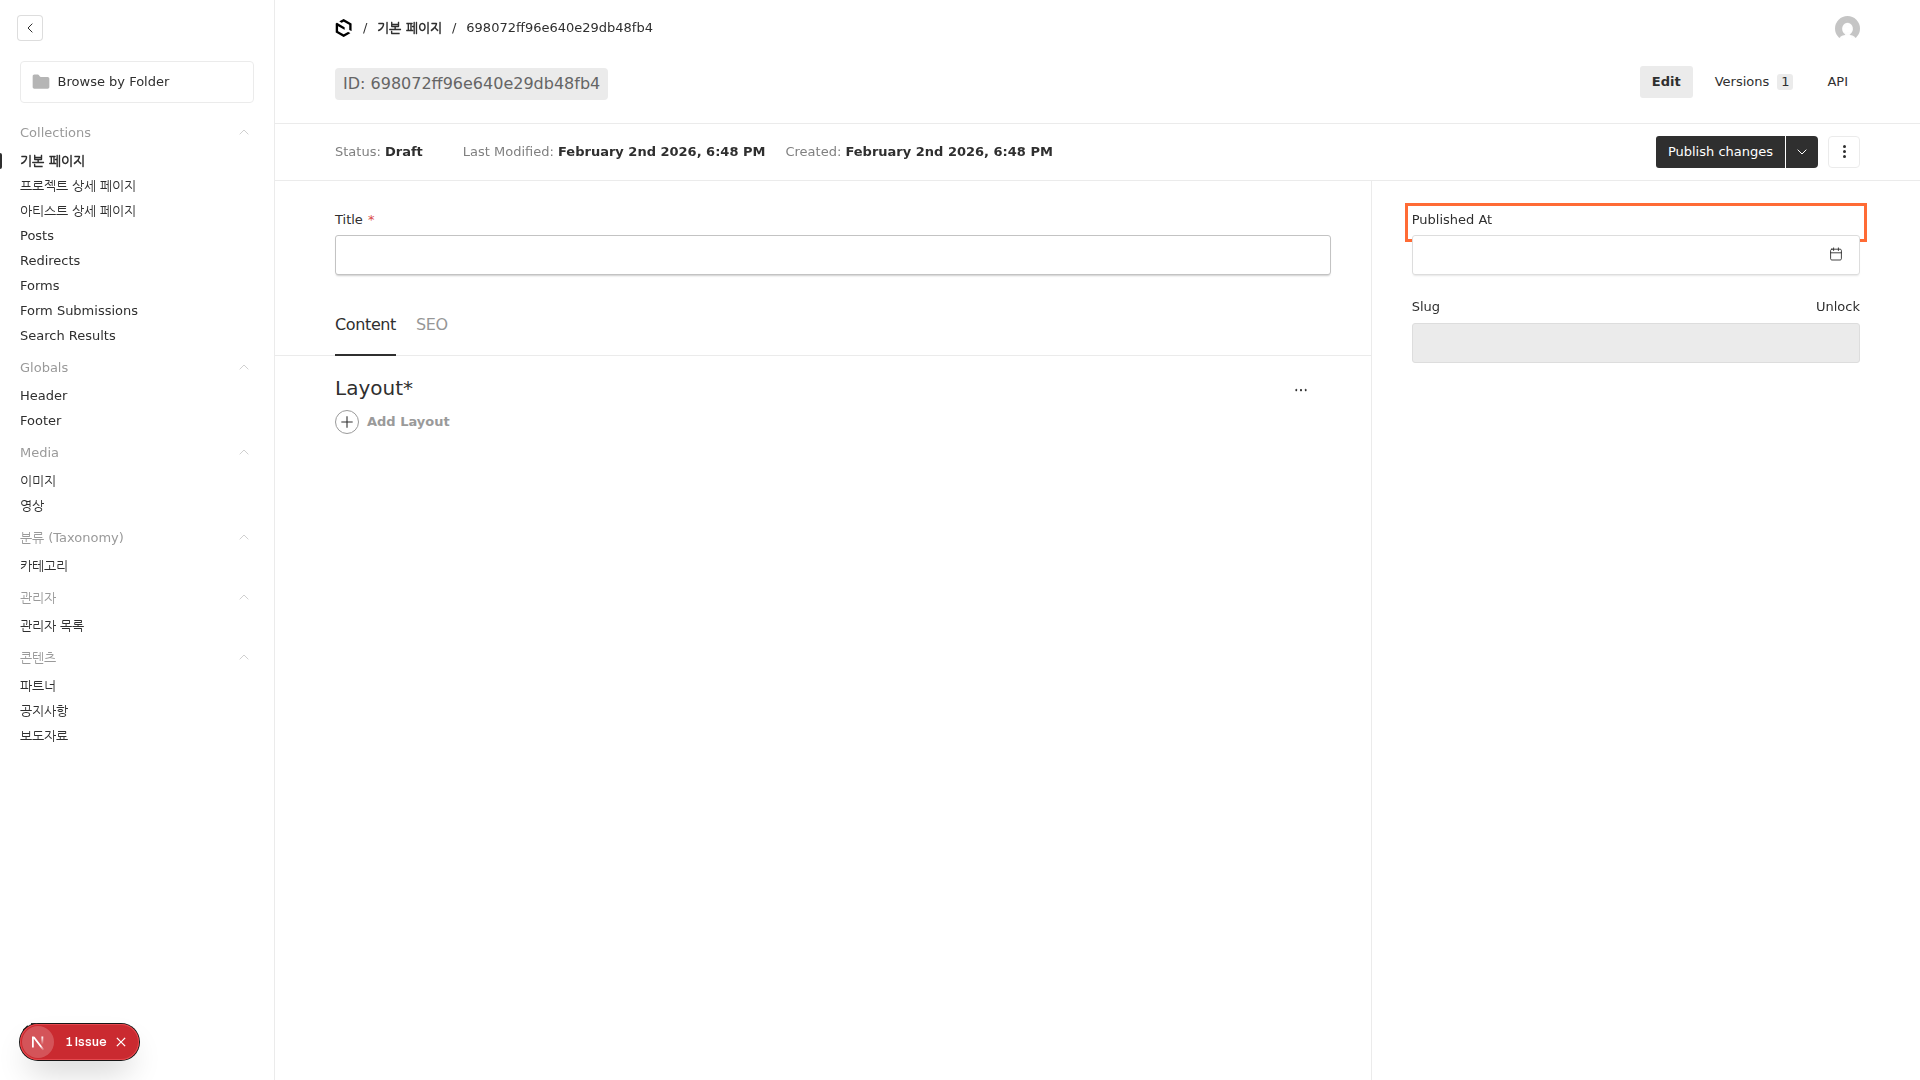The height and width of the screenshot is (1080, 1920).
Task: Collapse the sidebar with the back chevron
Action: 30,28
